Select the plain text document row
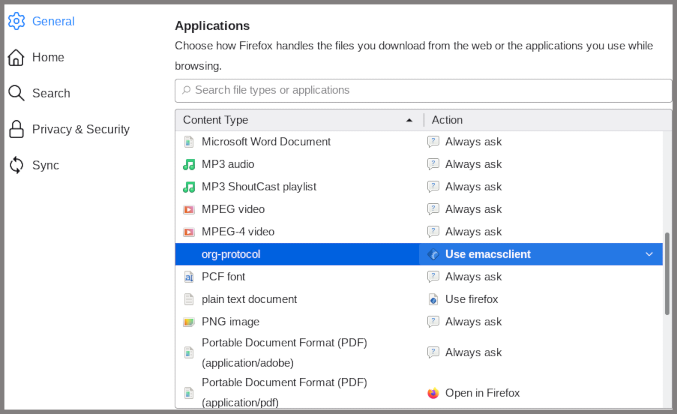 (x=419, y=299)
